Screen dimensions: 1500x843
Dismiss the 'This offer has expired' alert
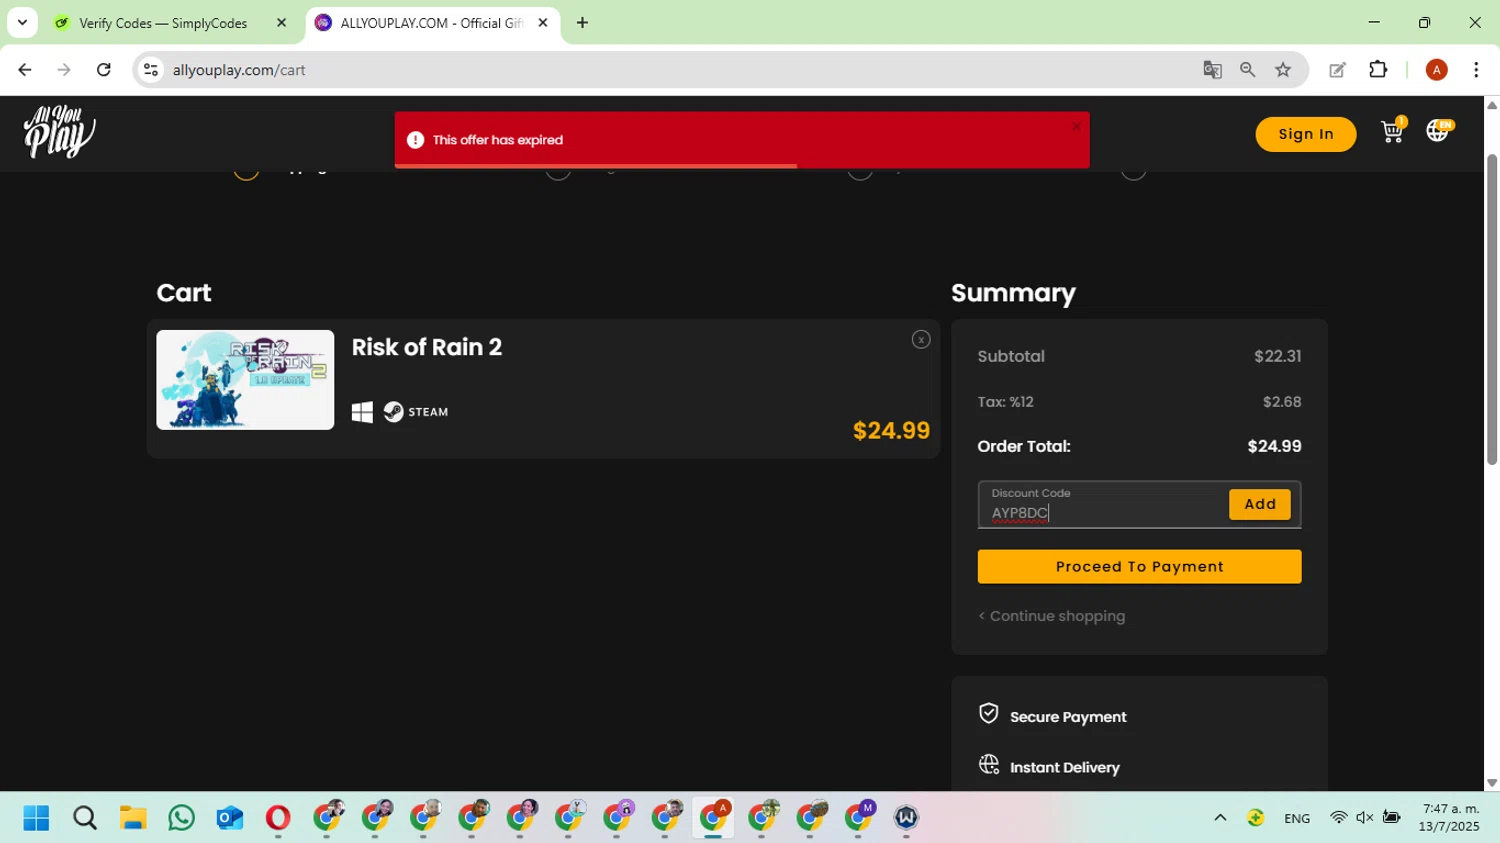click(1076, 126)
